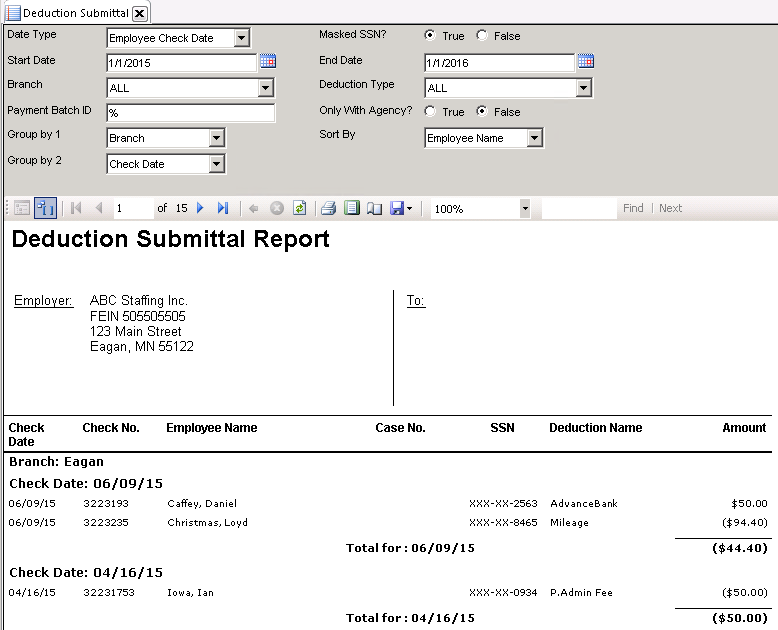The width and height of the screenshot is (778, 630).
Task: Set Masked SSN to True
Action: pyautogui.click(x=430, y=36)
